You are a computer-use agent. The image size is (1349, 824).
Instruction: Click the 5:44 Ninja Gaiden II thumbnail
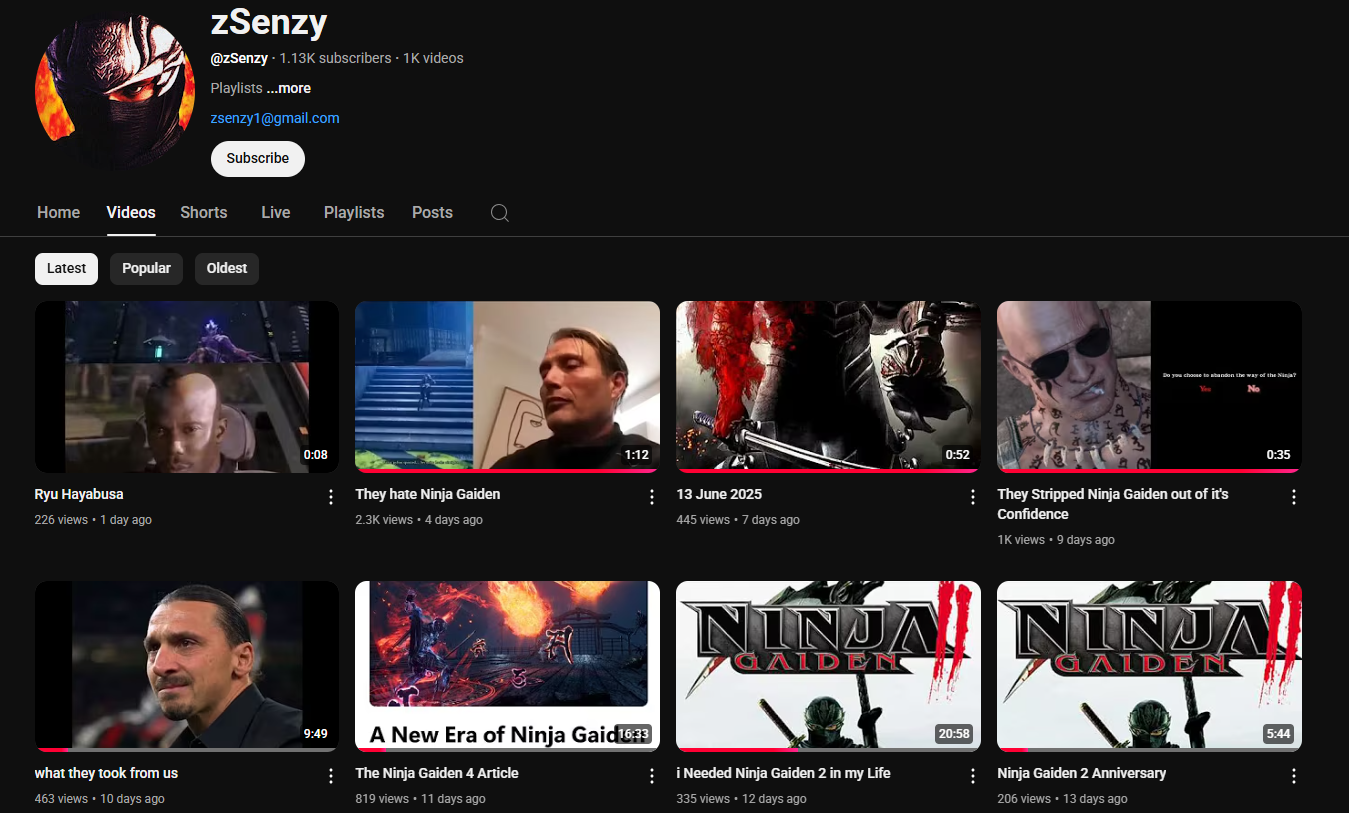tap(1150, 666)
